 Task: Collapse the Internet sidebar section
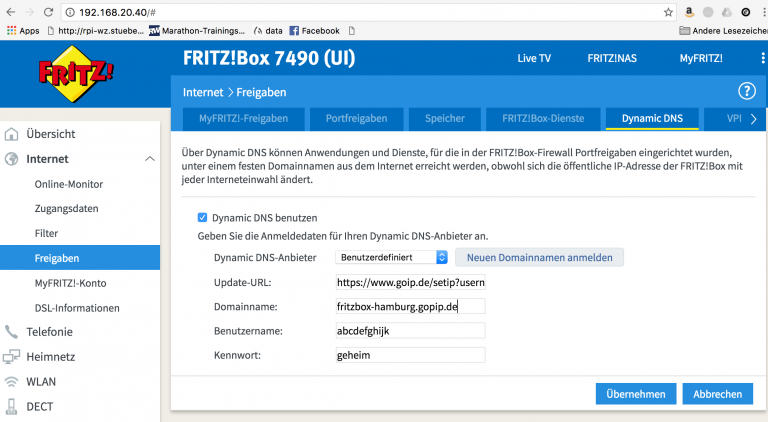[x=150, y=159]
